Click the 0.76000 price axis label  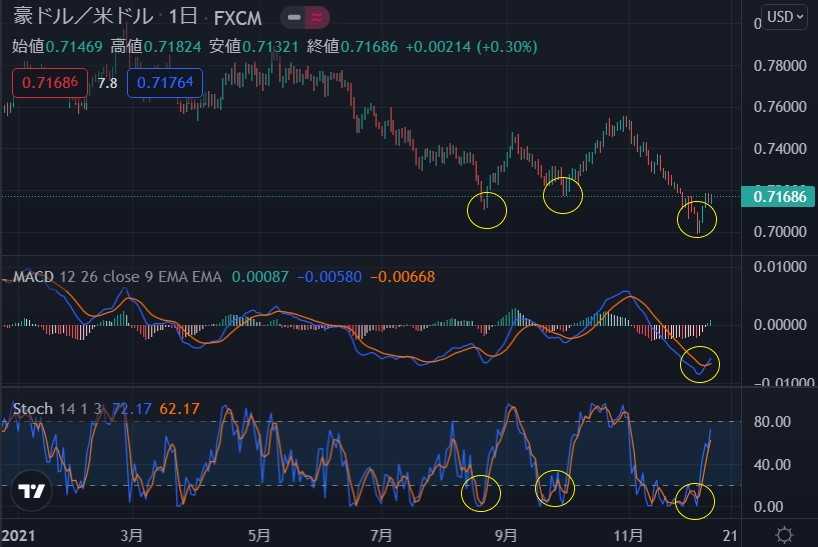click(780, 107)
